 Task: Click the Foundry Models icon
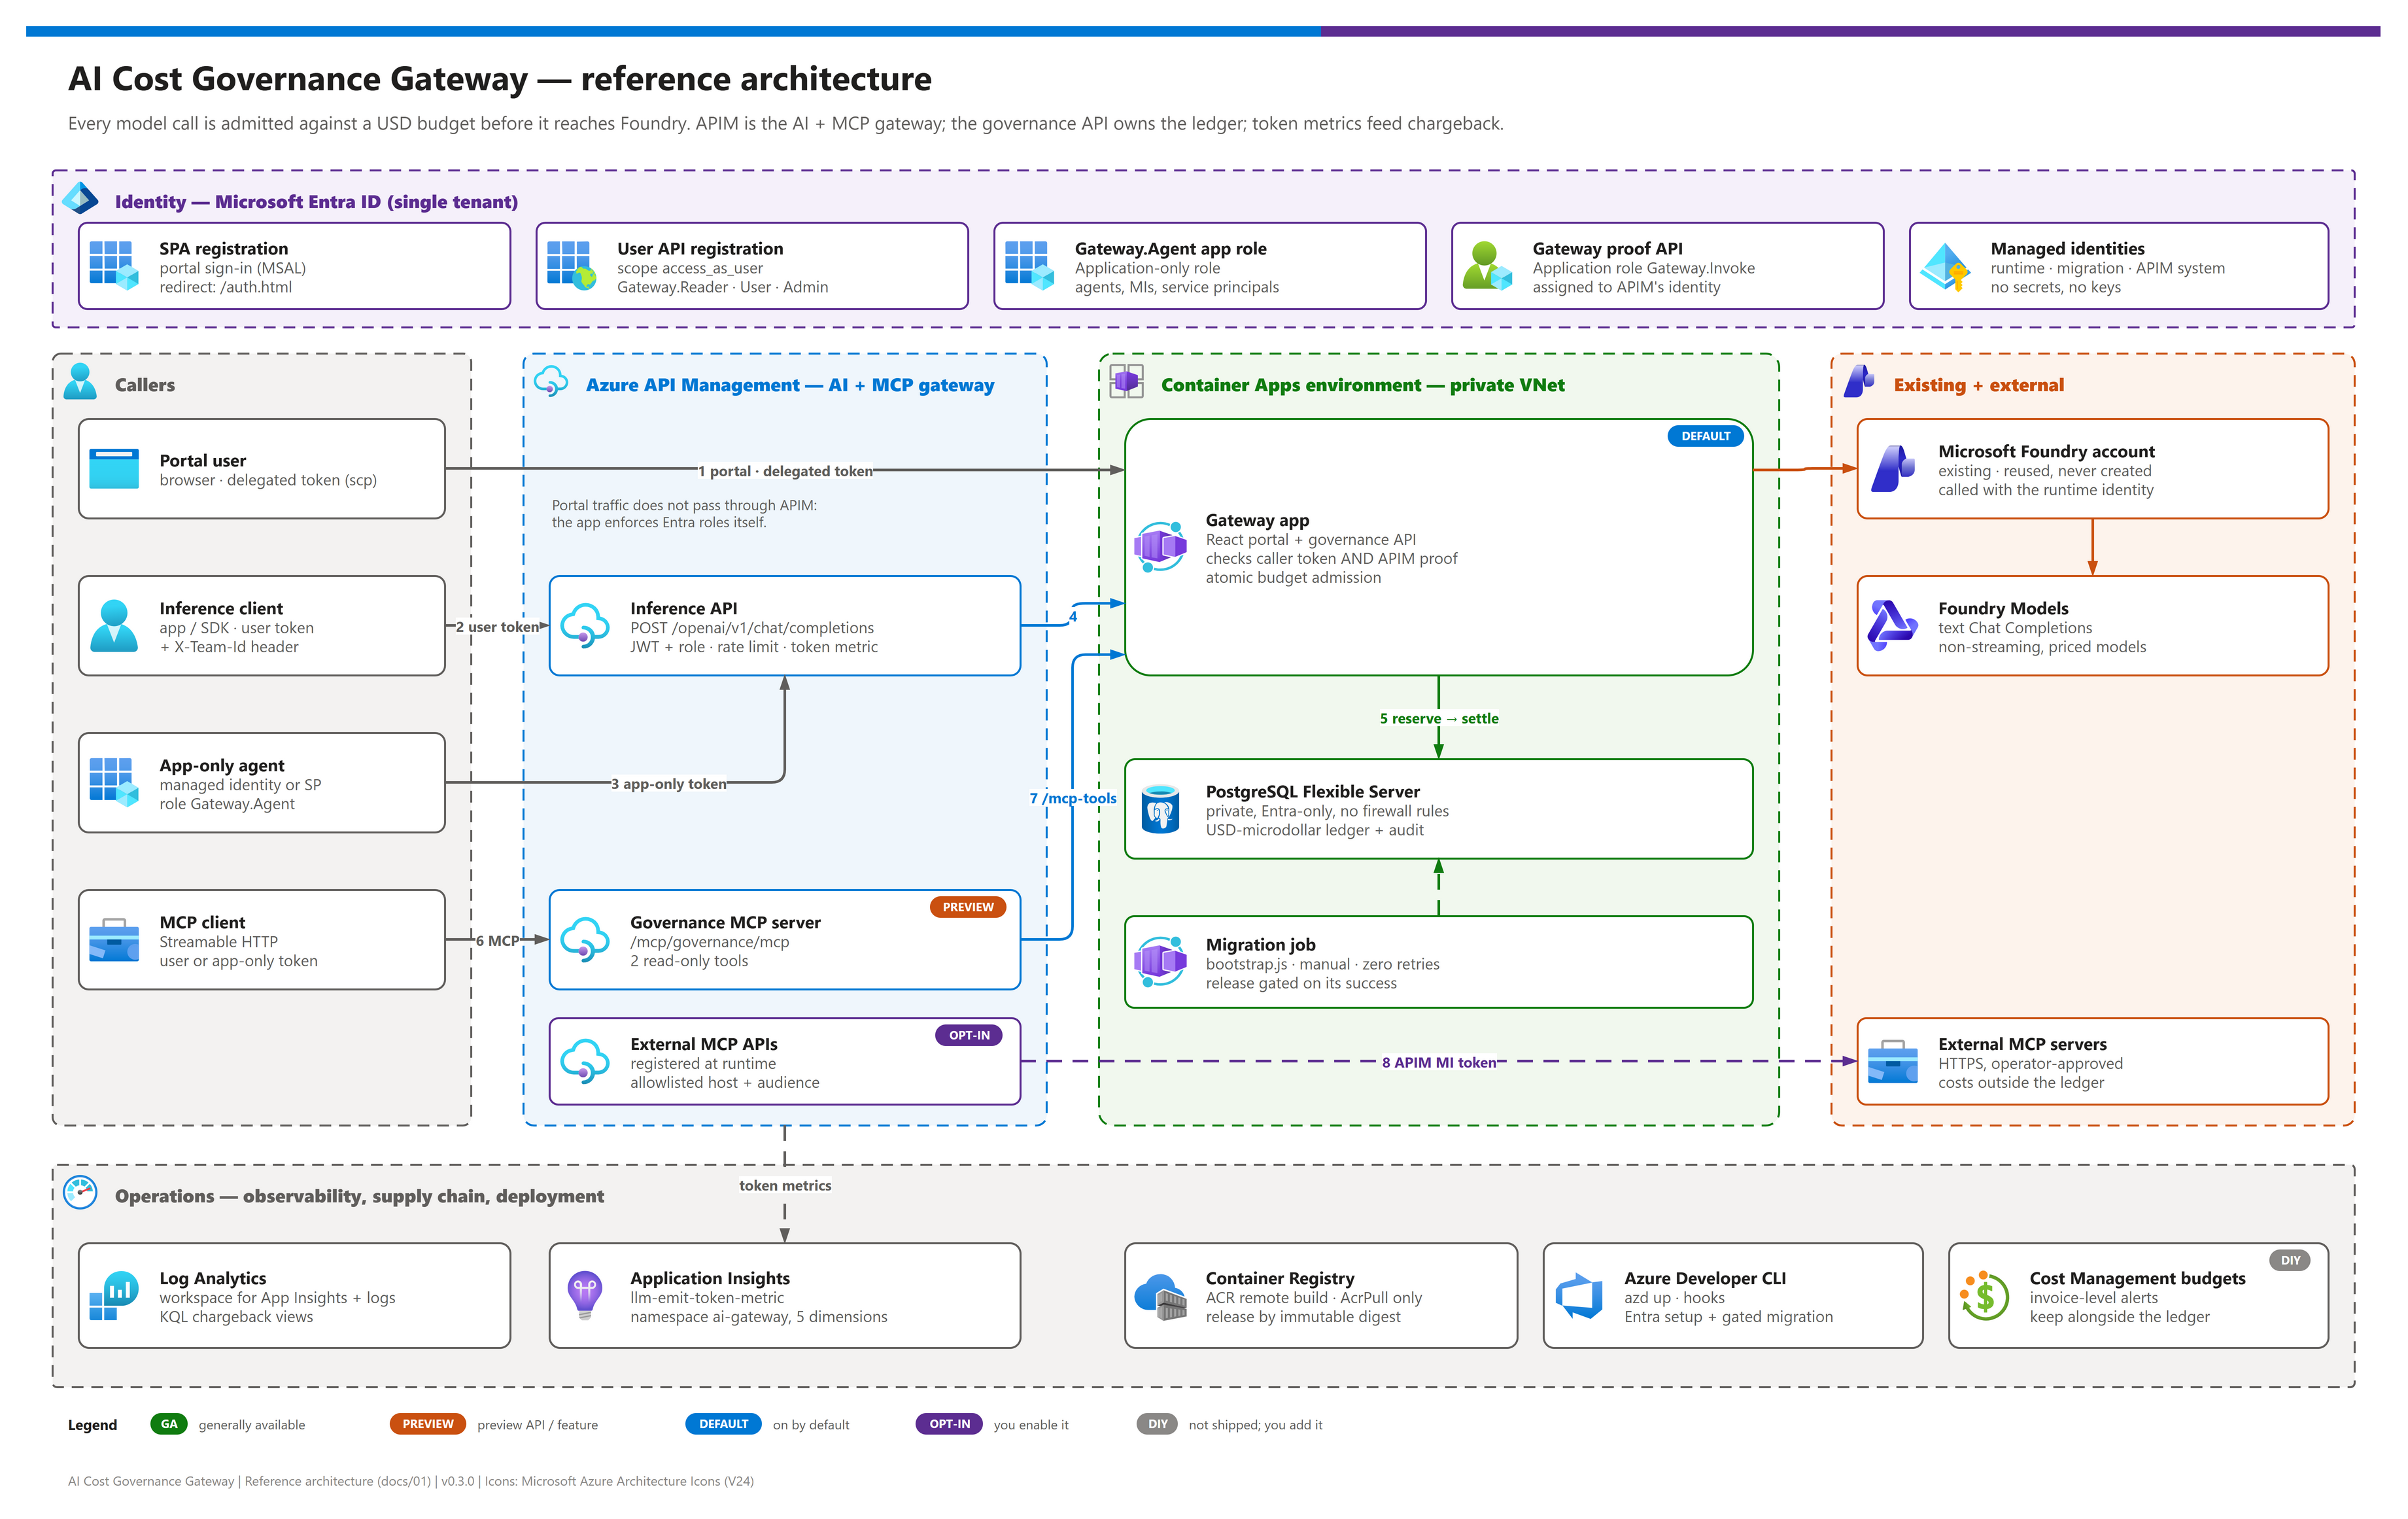click(1892, 625)
